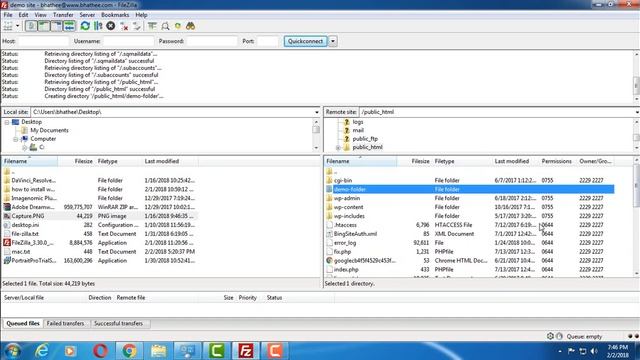Open Internet Explorer from the taskbar
Viewport: 640px width, 360px height.
[42, 351]
